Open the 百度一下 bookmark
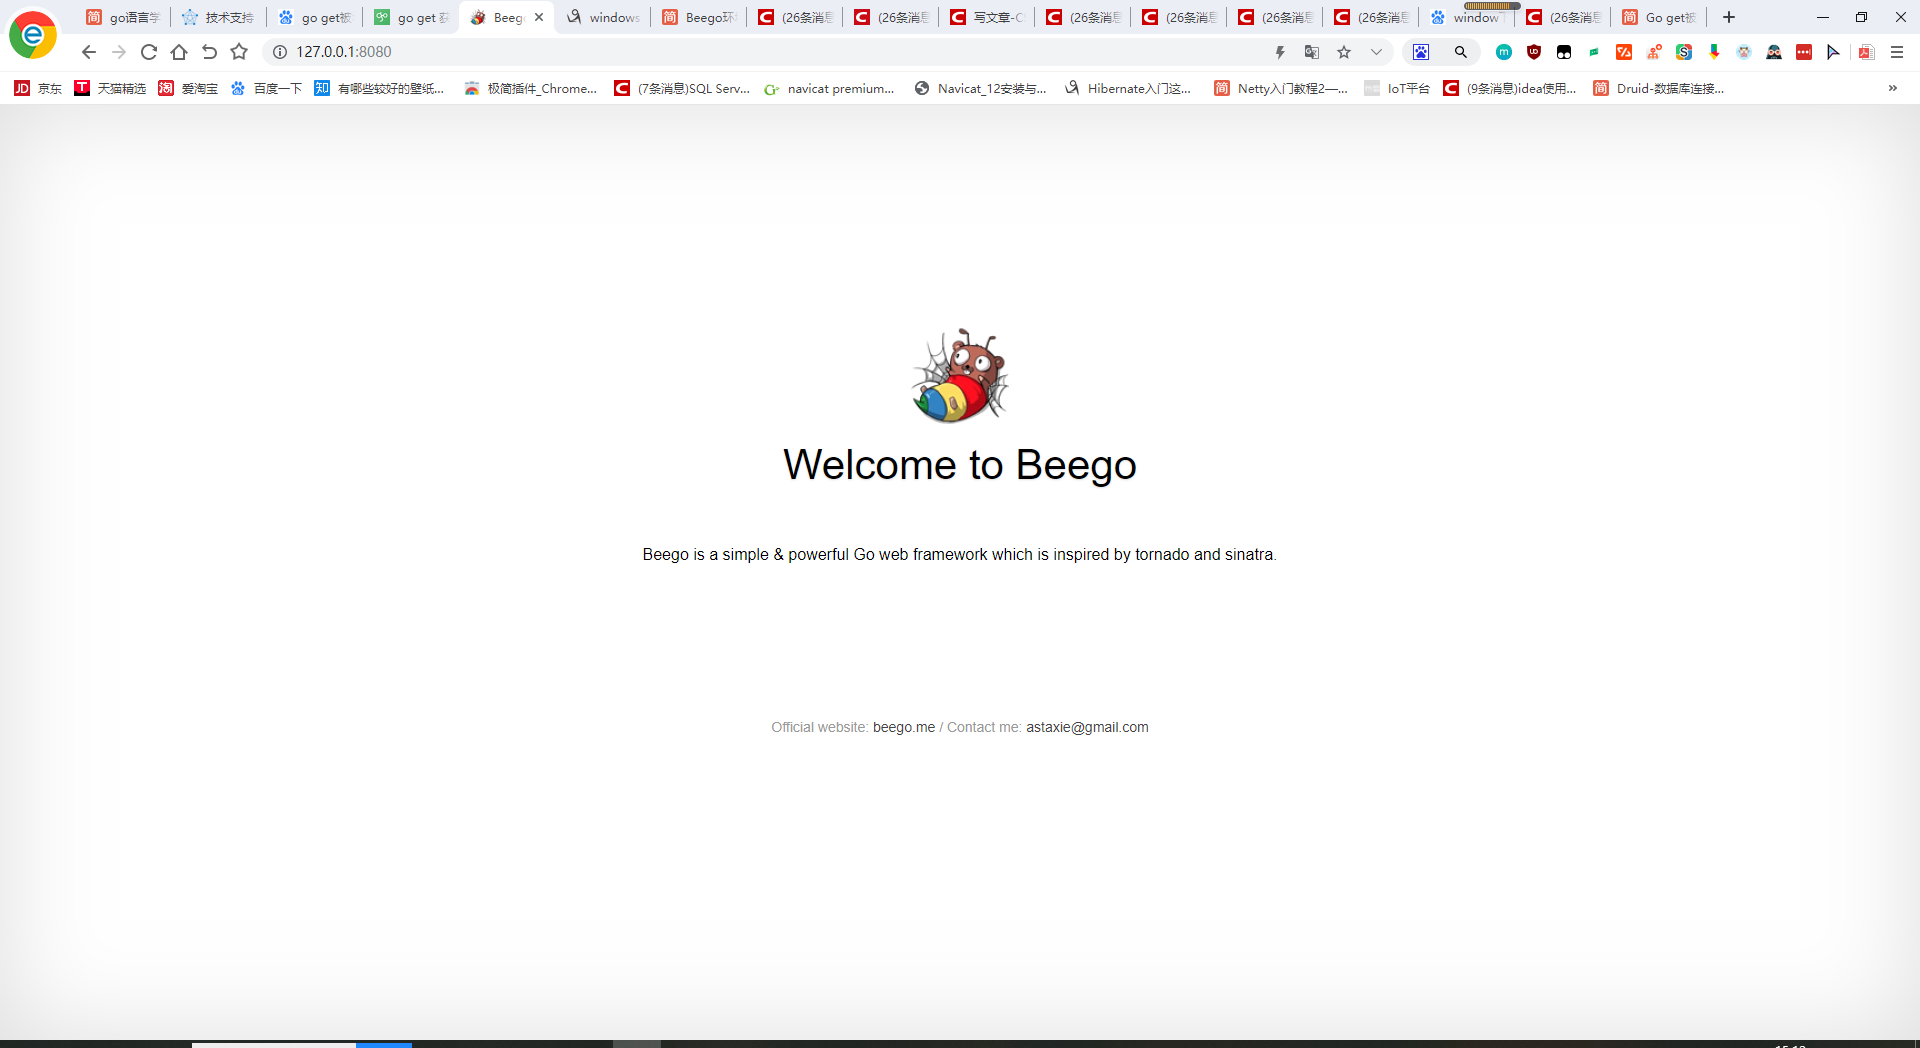The image size is (1920, 1048). 266,88
